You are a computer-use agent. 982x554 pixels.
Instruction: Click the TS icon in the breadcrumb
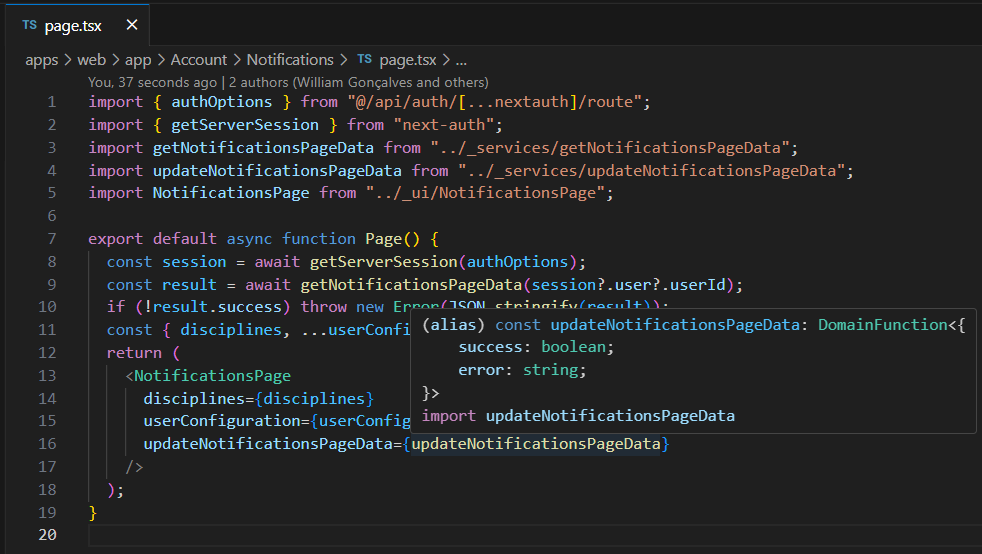pyautogui.click(x=364, y=59)
